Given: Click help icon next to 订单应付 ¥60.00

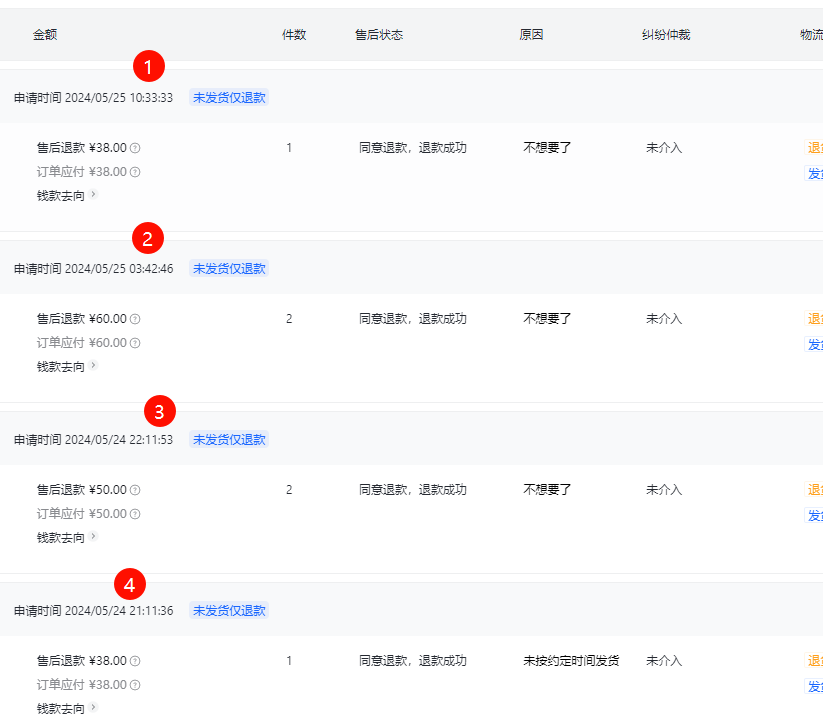Looking at the screenshot, I should click(135, 343).
